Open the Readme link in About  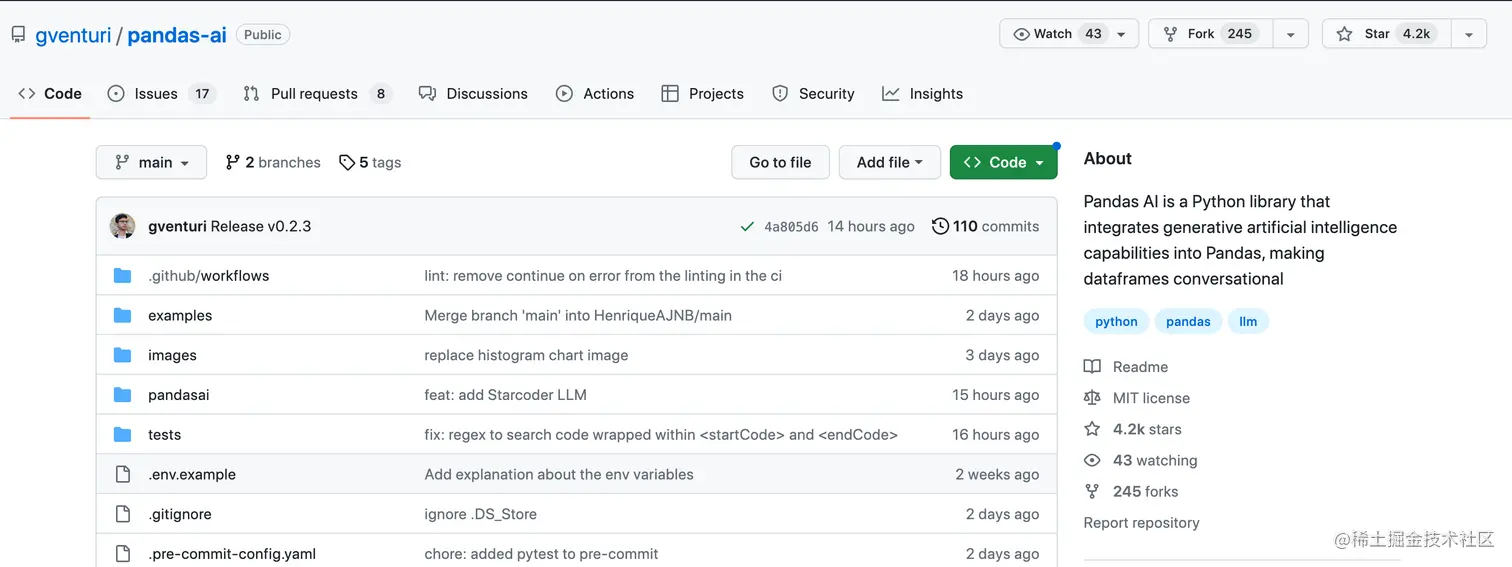pos(1126,367)
